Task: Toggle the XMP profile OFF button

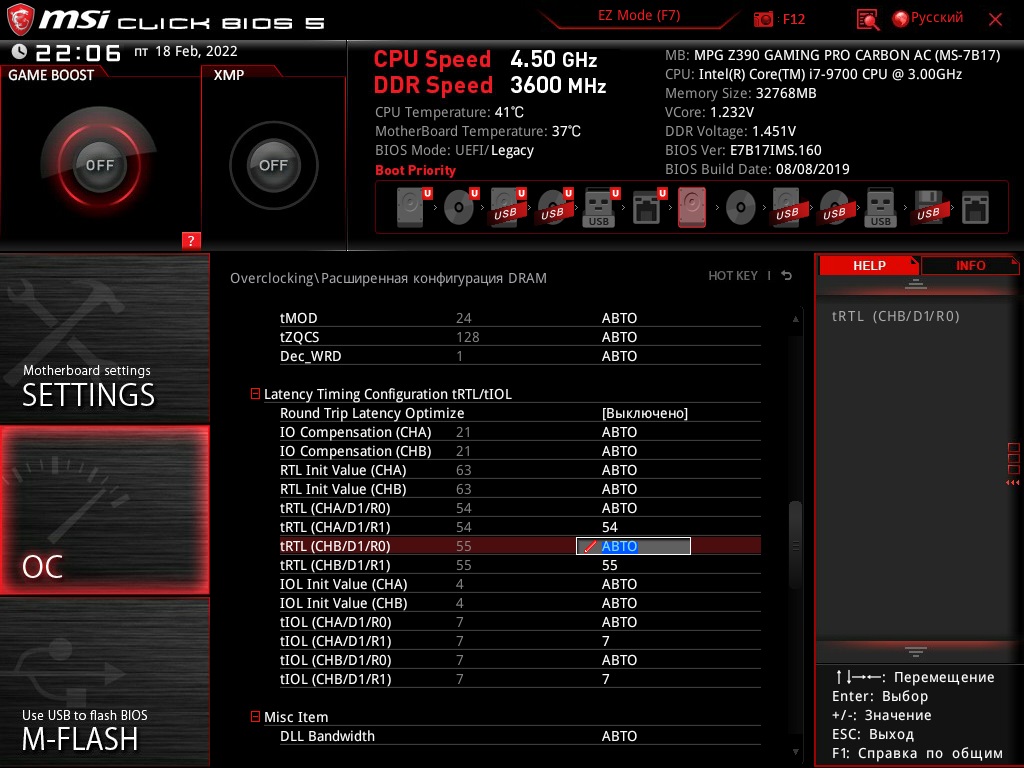Action: click(x=273, y=165)
